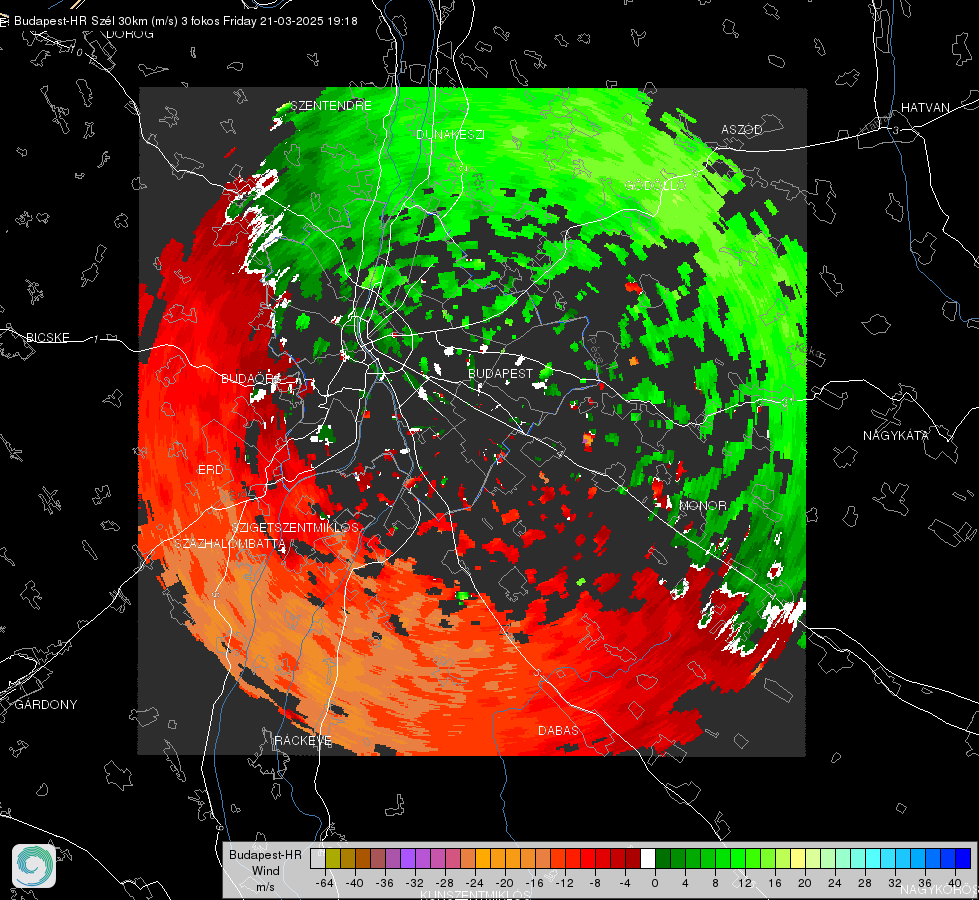
Task: Click the GÖDÖLLŐ map label
Action: click(656, 185)
